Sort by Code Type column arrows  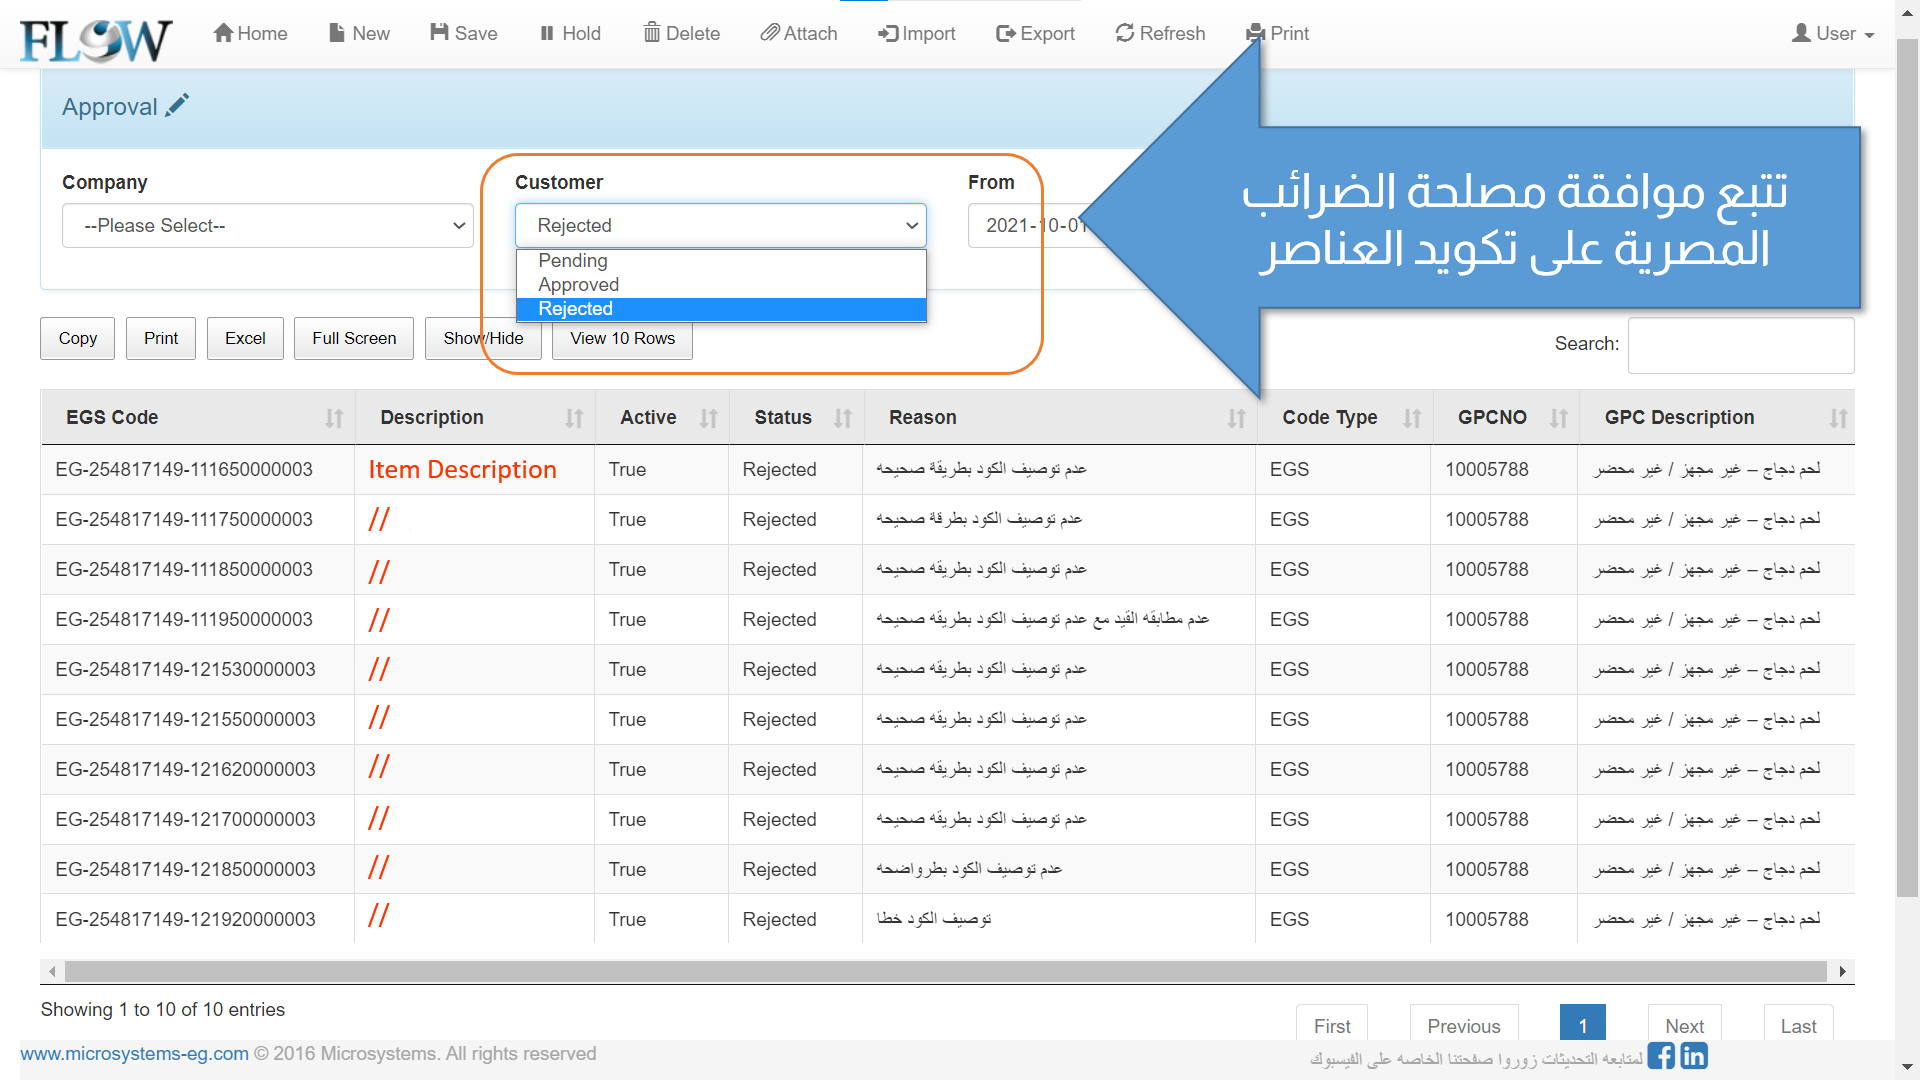1412,418
